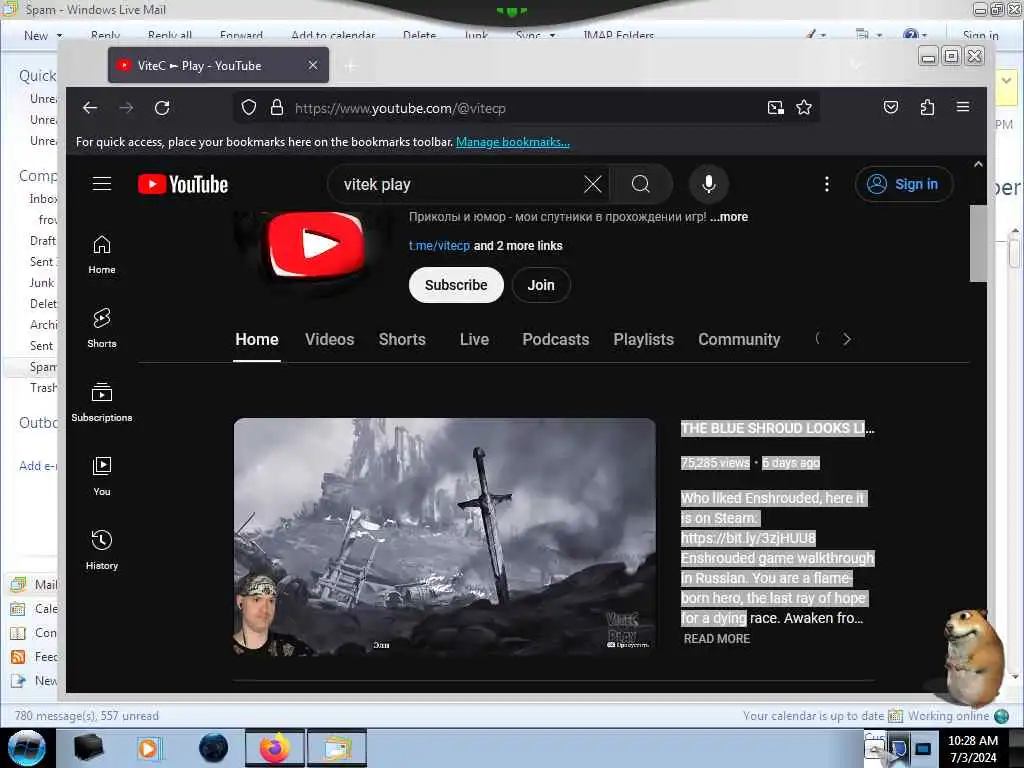Click the page vertical scrollbar thumb
This screenshot has width=1024, height=768.
978,243
